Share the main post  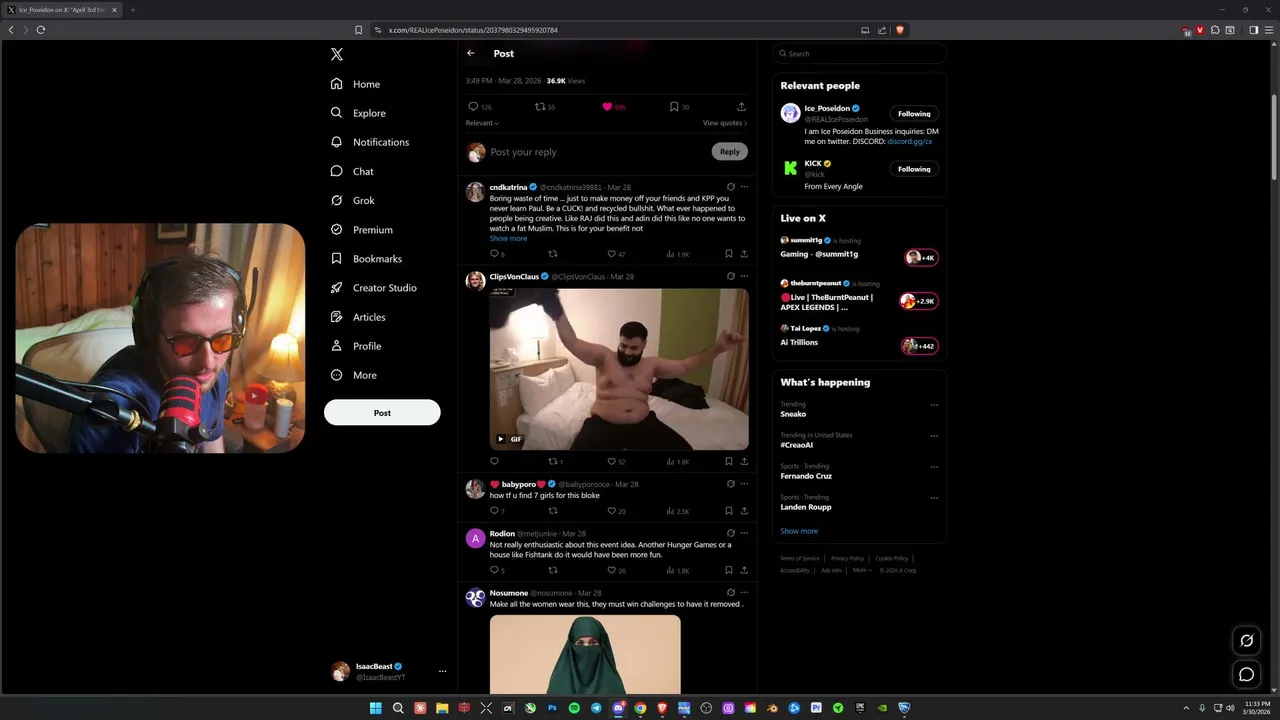click(741, 106)
